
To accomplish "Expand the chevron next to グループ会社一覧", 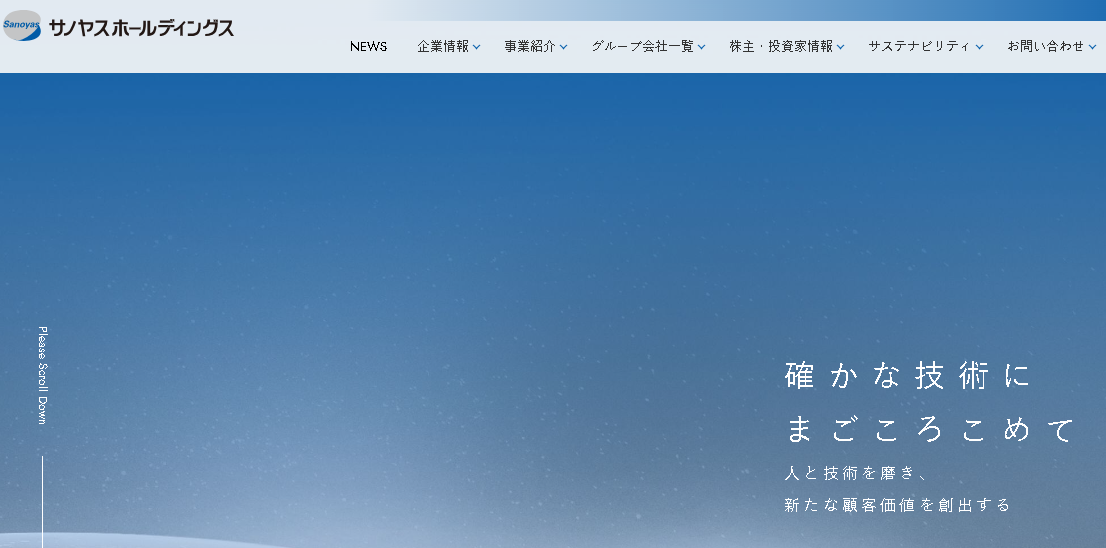I will (x=701, y=47).
